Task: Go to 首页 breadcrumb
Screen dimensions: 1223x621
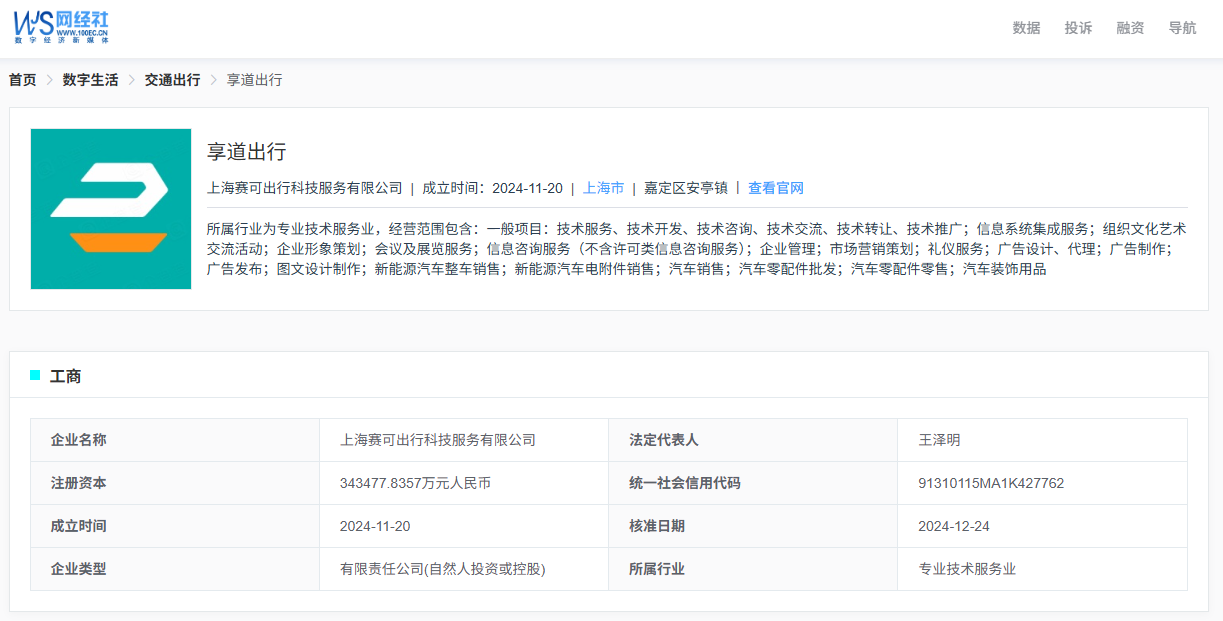Action: tap(23, 80)
